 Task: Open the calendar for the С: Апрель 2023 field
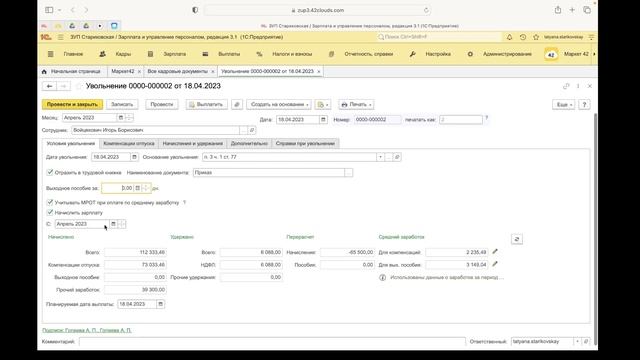click(x=113, y=224)
